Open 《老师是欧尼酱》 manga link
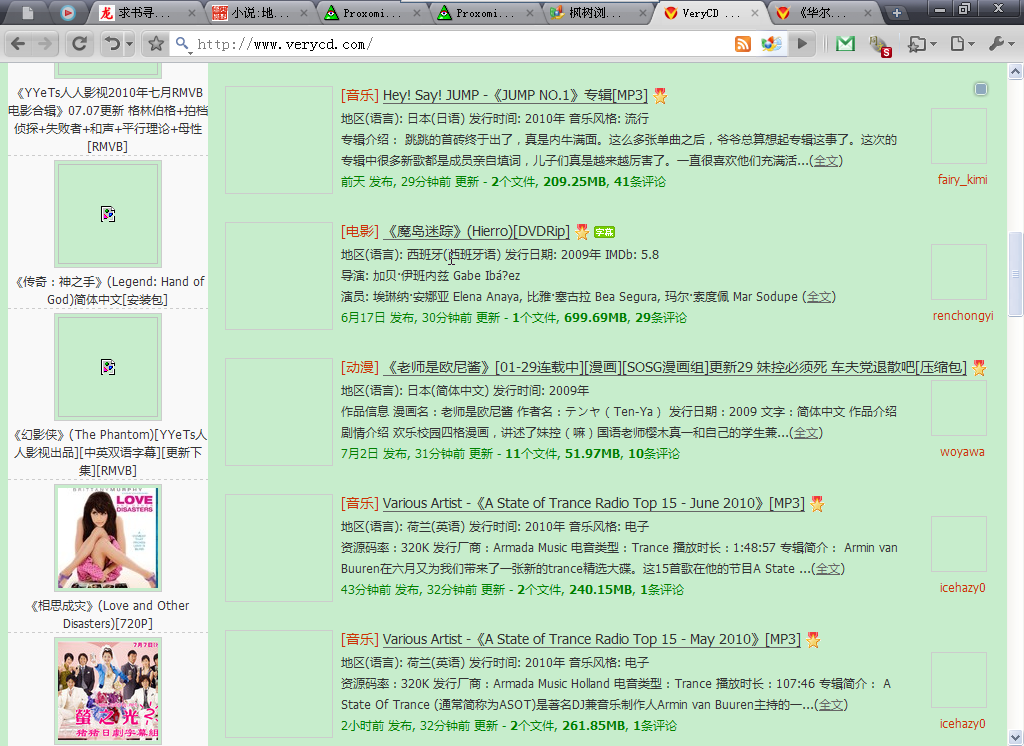The height and width of the screenshot is (746, 1024). point(674,367)
